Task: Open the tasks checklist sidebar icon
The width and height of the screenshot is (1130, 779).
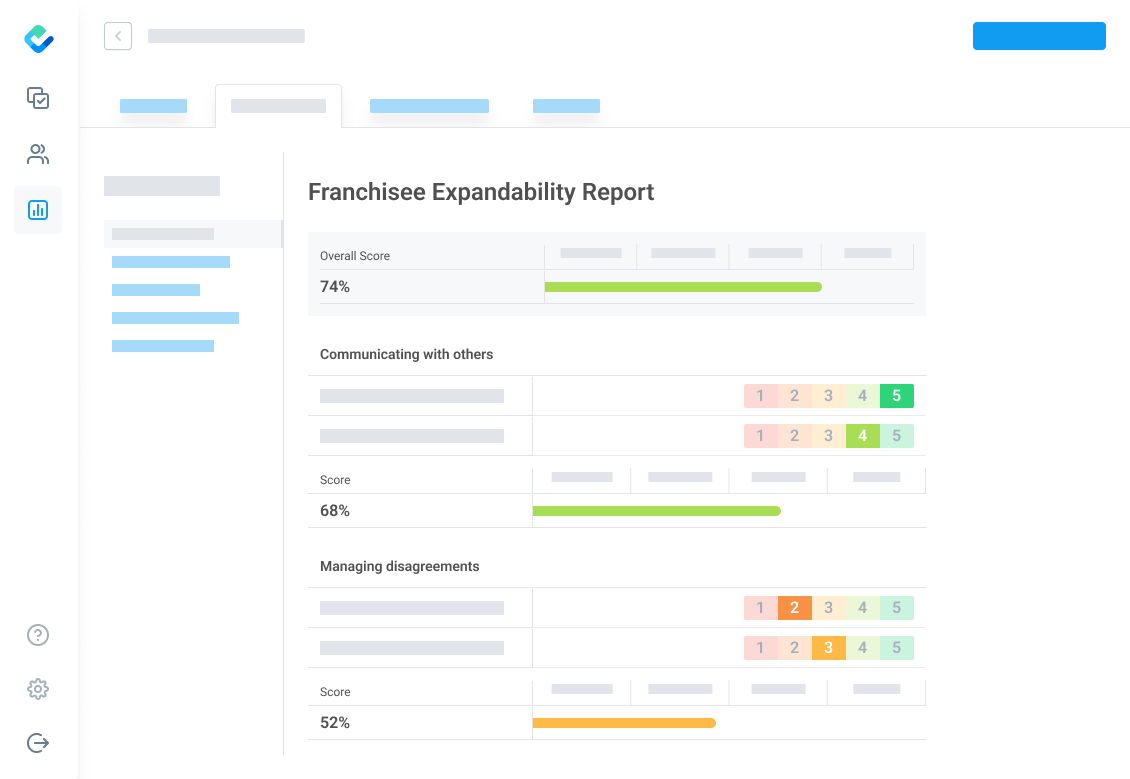Action: tap(38, 98)
